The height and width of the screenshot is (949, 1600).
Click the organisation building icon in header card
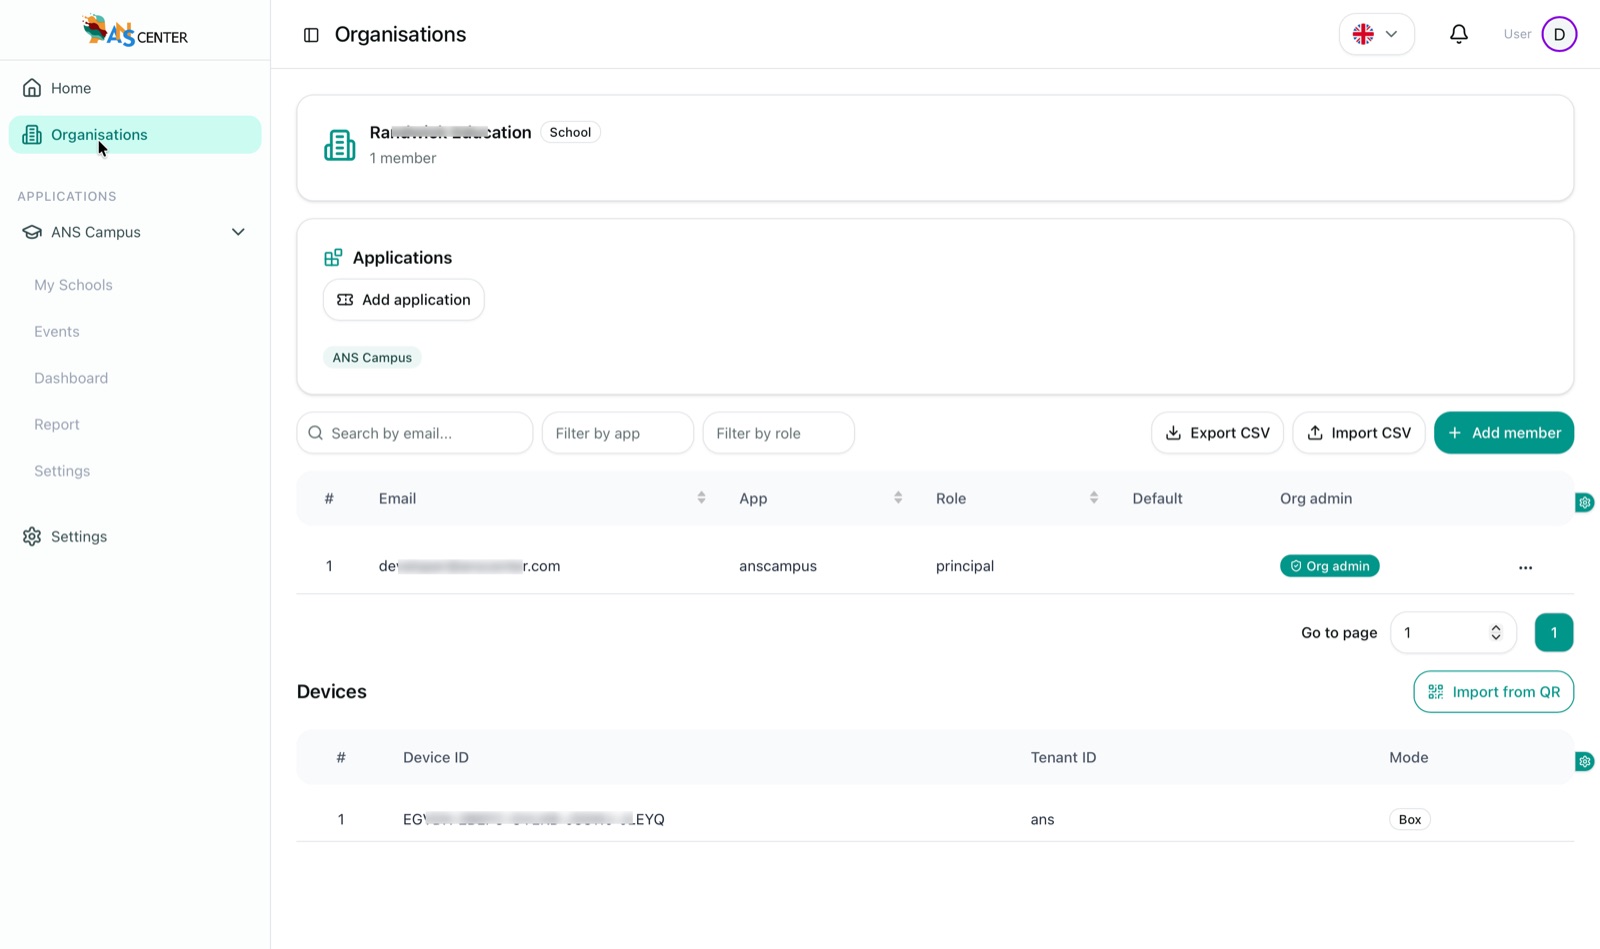click(340, 145)
